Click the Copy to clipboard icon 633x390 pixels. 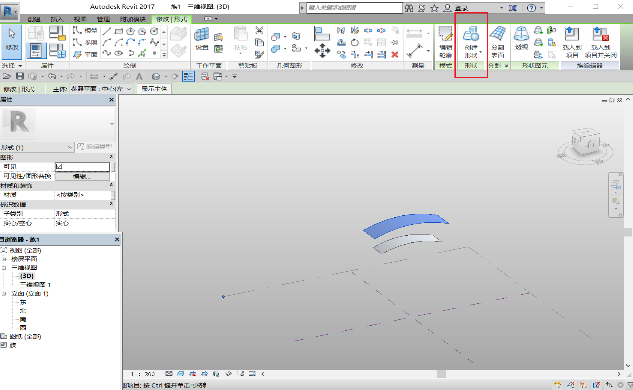(259, 42)
